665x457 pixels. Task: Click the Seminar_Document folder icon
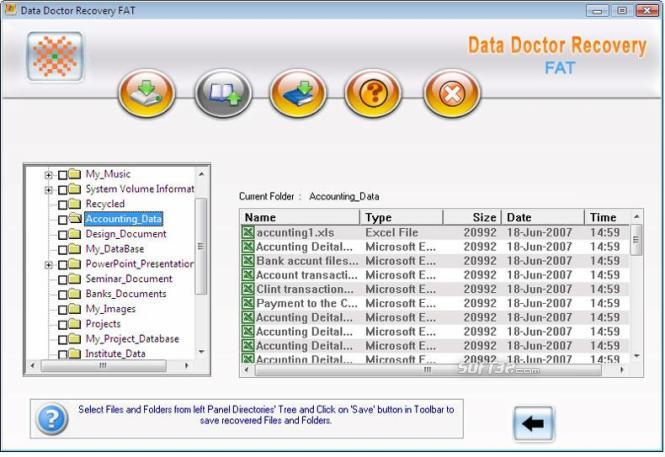point(75,279)
